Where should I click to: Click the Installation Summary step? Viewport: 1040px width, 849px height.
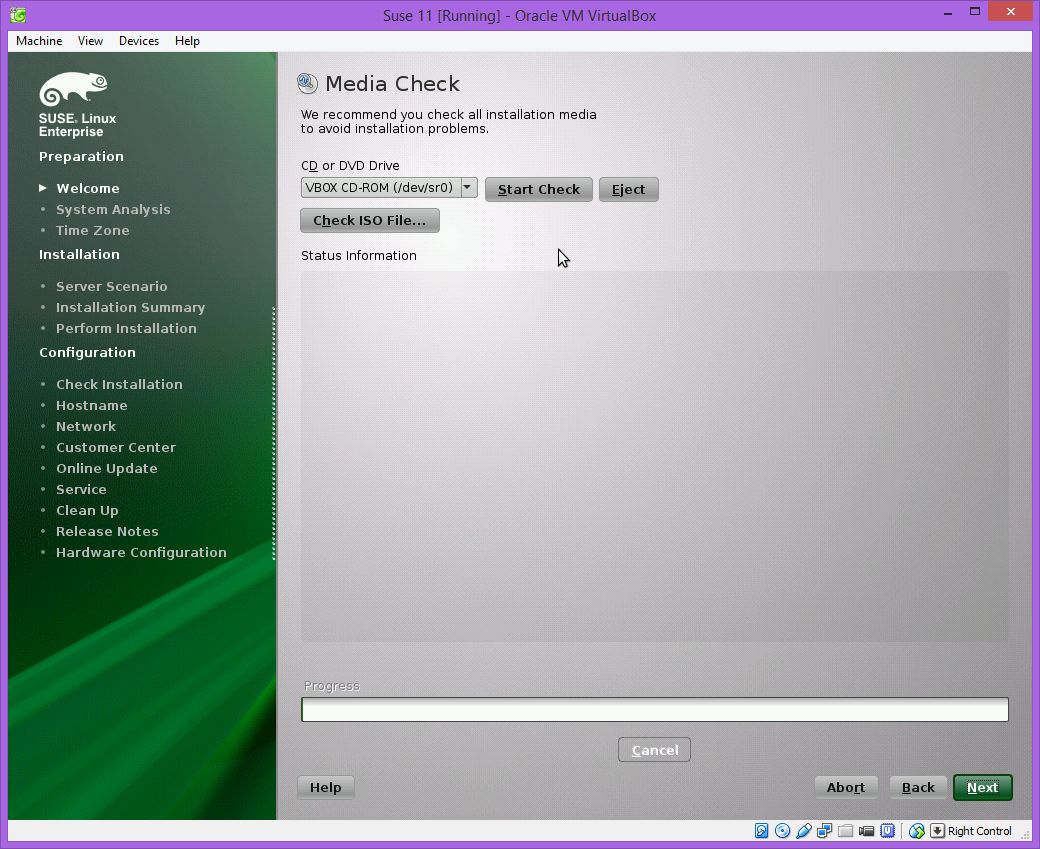click(x=130, y=308)
